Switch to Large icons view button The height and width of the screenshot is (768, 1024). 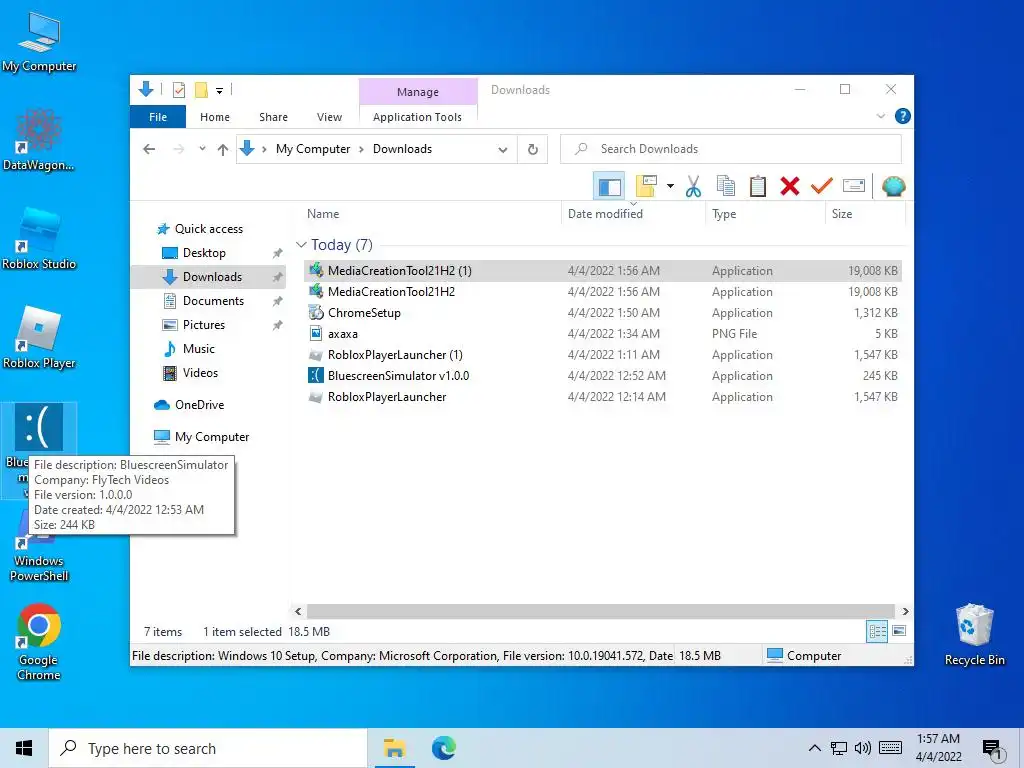point(899,631)
